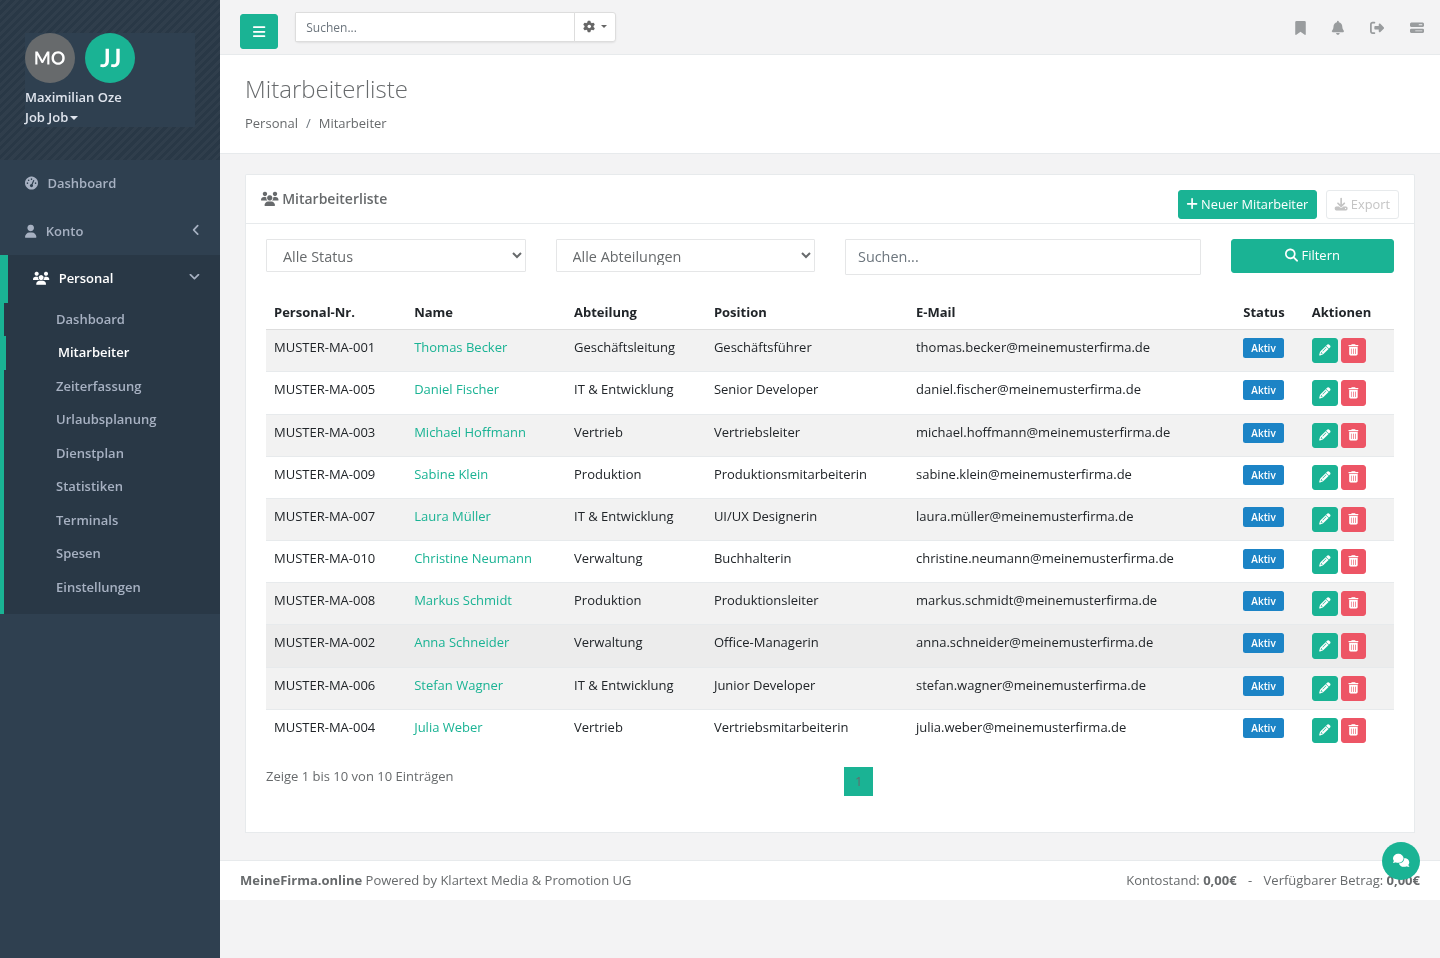Open Spesen in the sidebar

(x=78, y=553)
